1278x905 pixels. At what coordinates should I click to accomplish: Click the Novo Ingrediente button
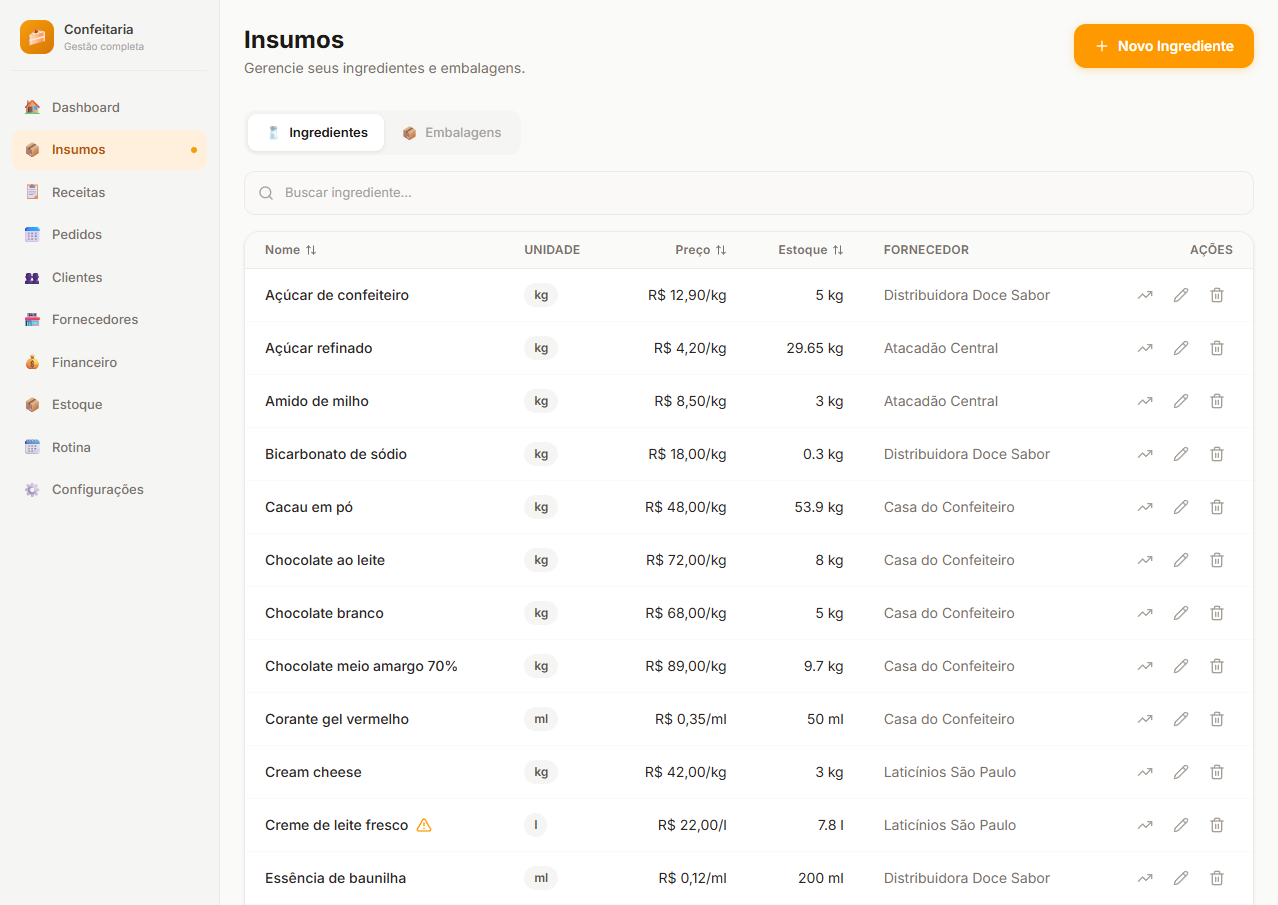1163,46
